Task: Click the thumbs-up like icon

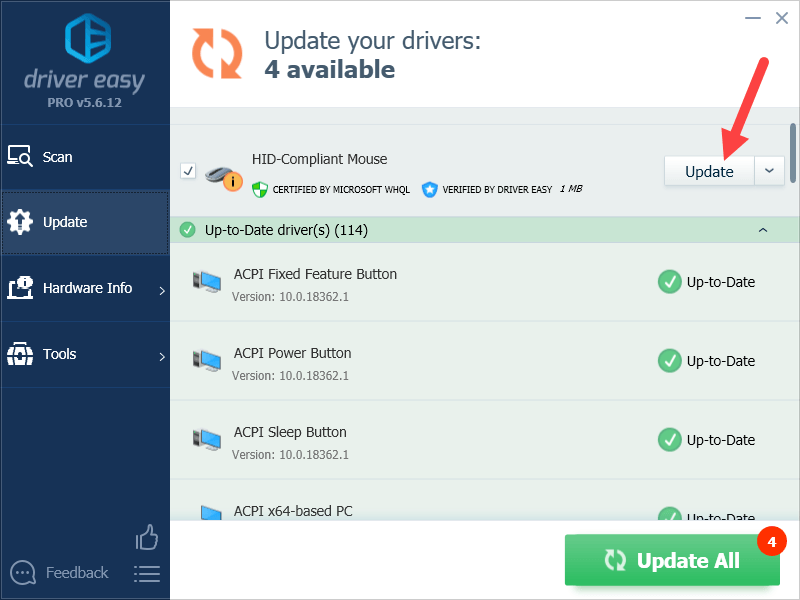Action: (x=147, y=537)
